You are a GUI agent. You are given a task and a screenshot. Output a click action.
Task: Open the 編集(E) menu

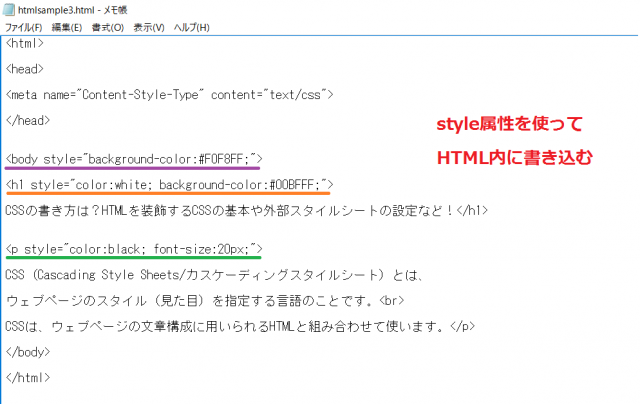tap(67, 28)
